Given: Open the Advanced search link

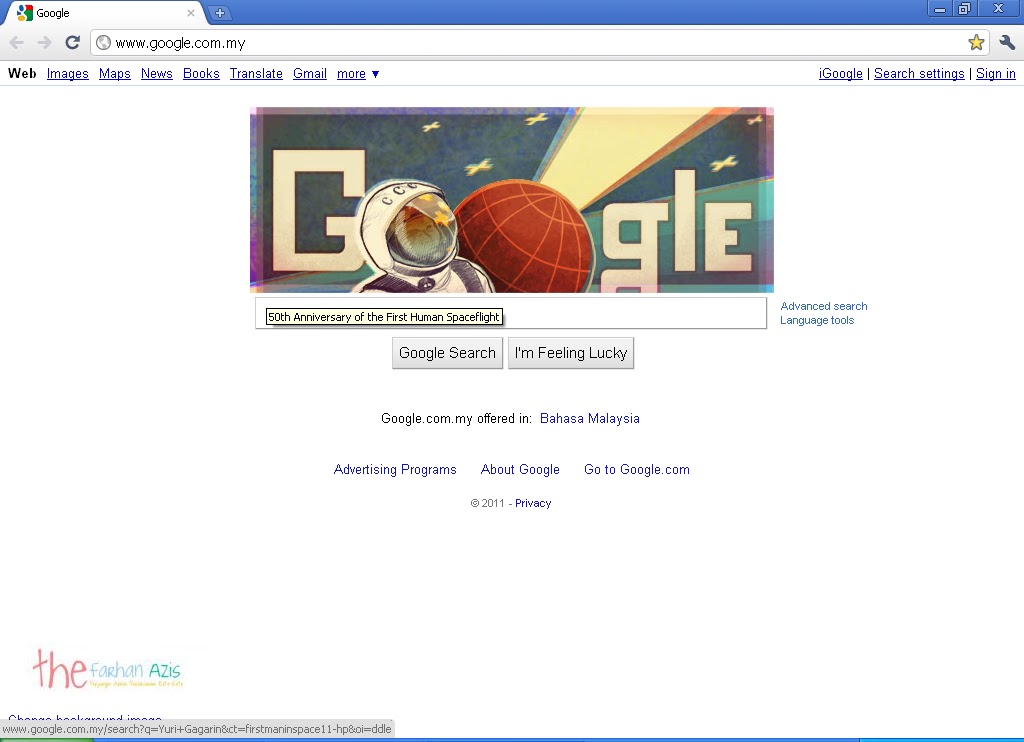Looking at the screenshot, I should (824, 306).
